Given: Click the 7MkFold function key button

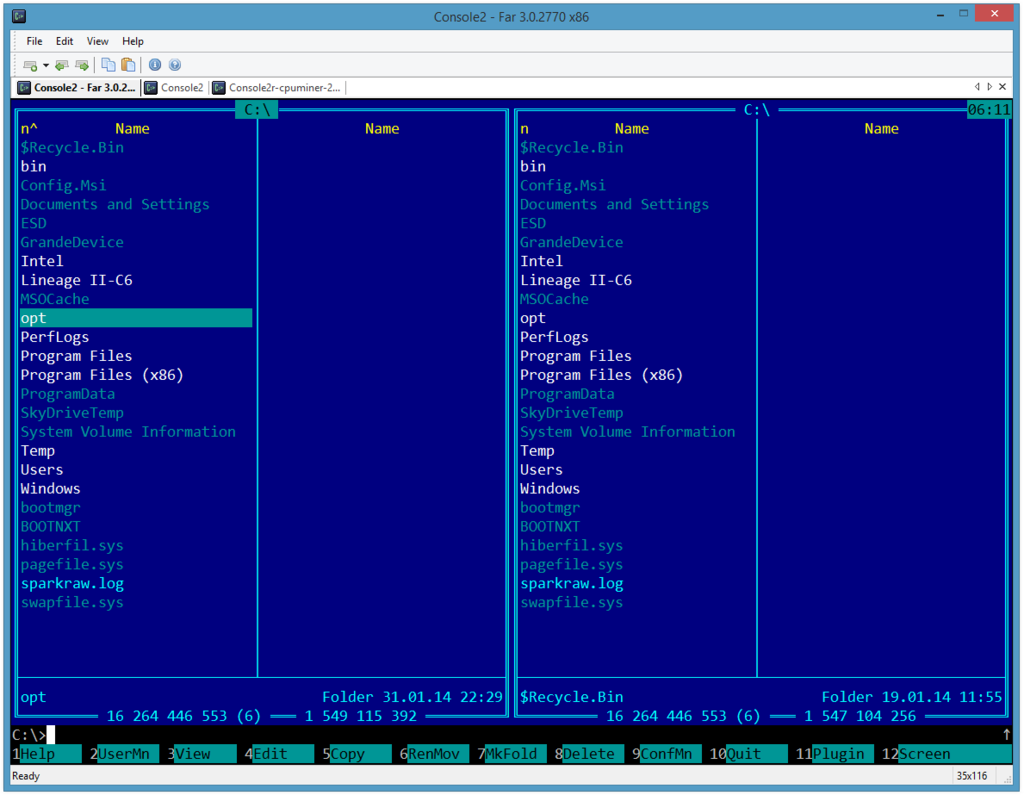Looking at the screenshot, I should [x=511, y=754].
